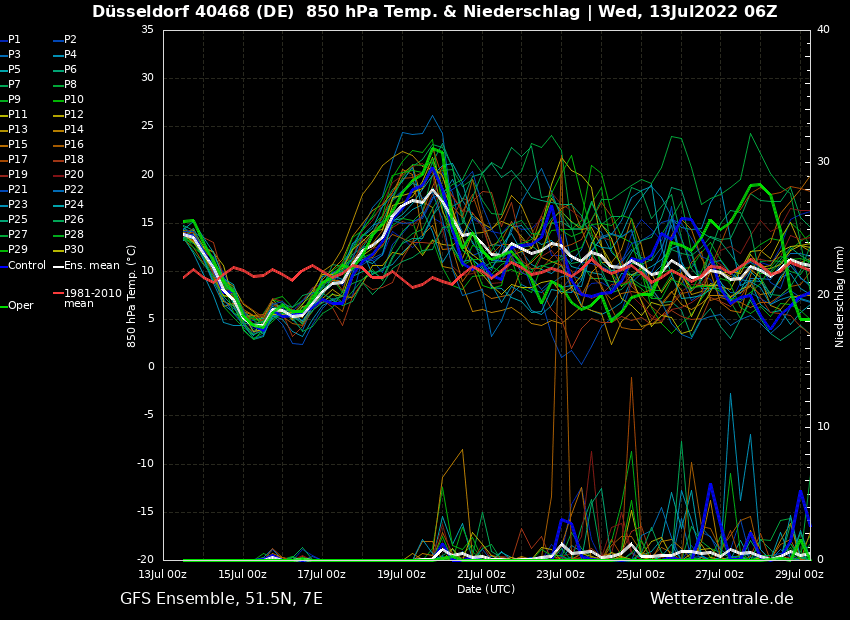
Task: Click the P1 legend entry
Action: pos(14,40)
